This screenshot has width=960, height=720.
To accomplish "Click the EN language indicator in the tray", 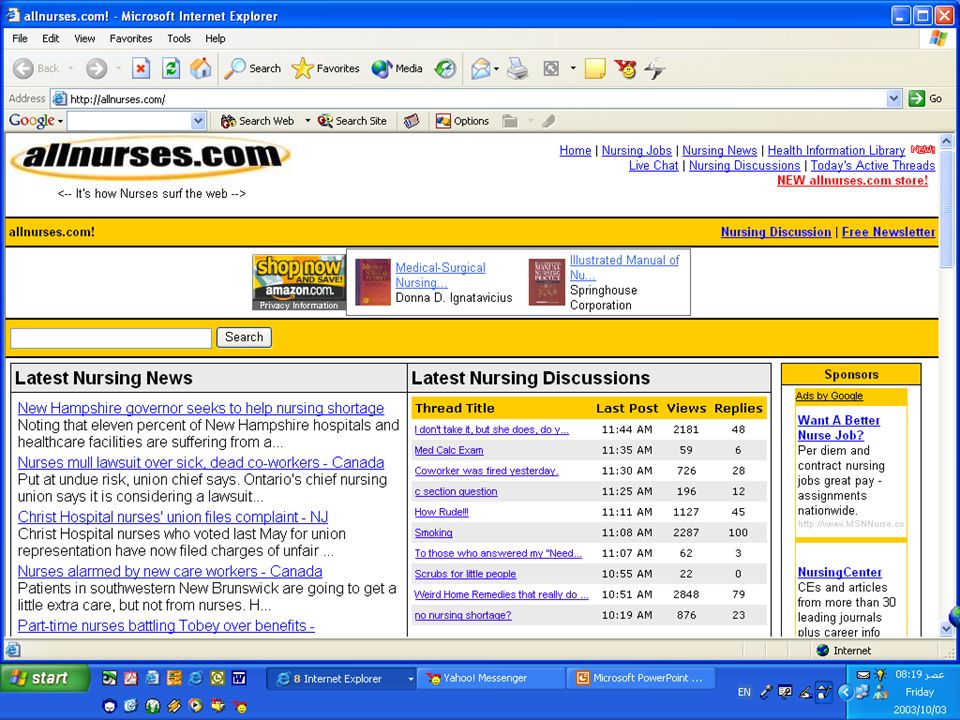I will [744, 692].
